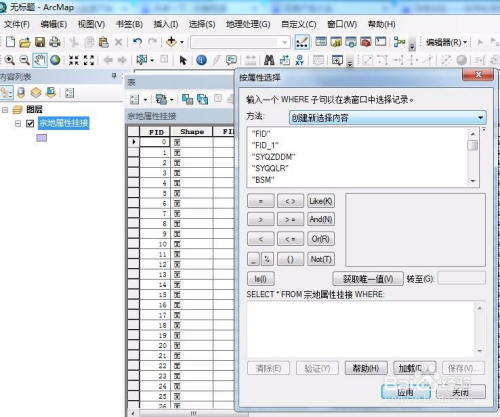Click Switch Selection icon in table toolbar
This screenshot has height=417, width=500.
[202, 99]
